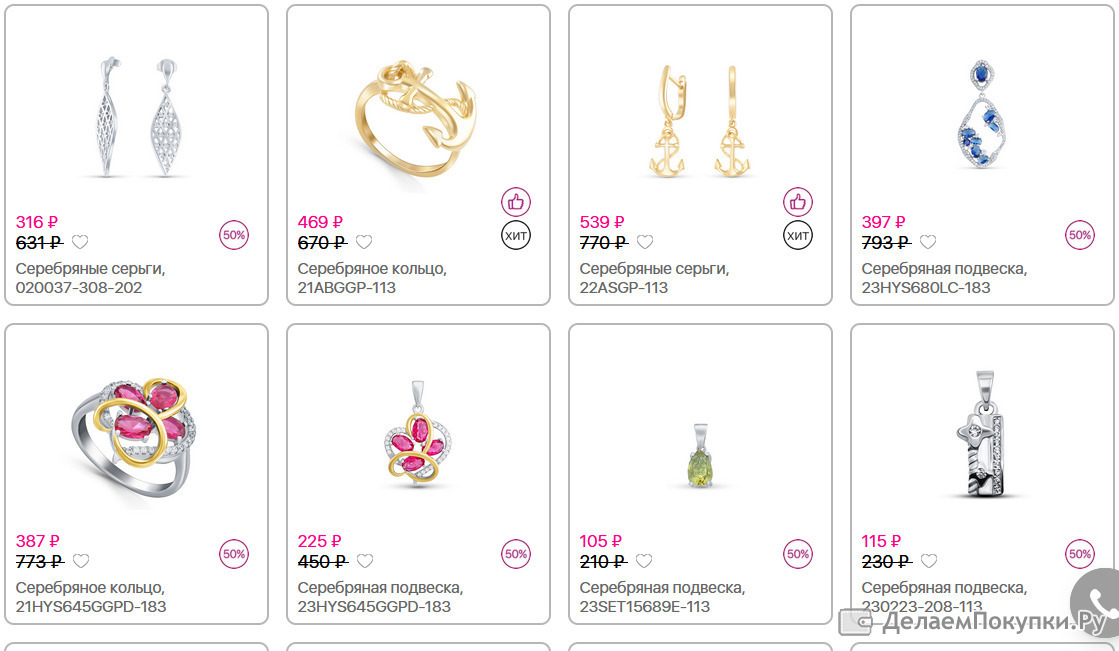Click heart icon beside 210 ₽ green pendant
The width and height of the screenshot is (1119, 651).
[644, 561]
